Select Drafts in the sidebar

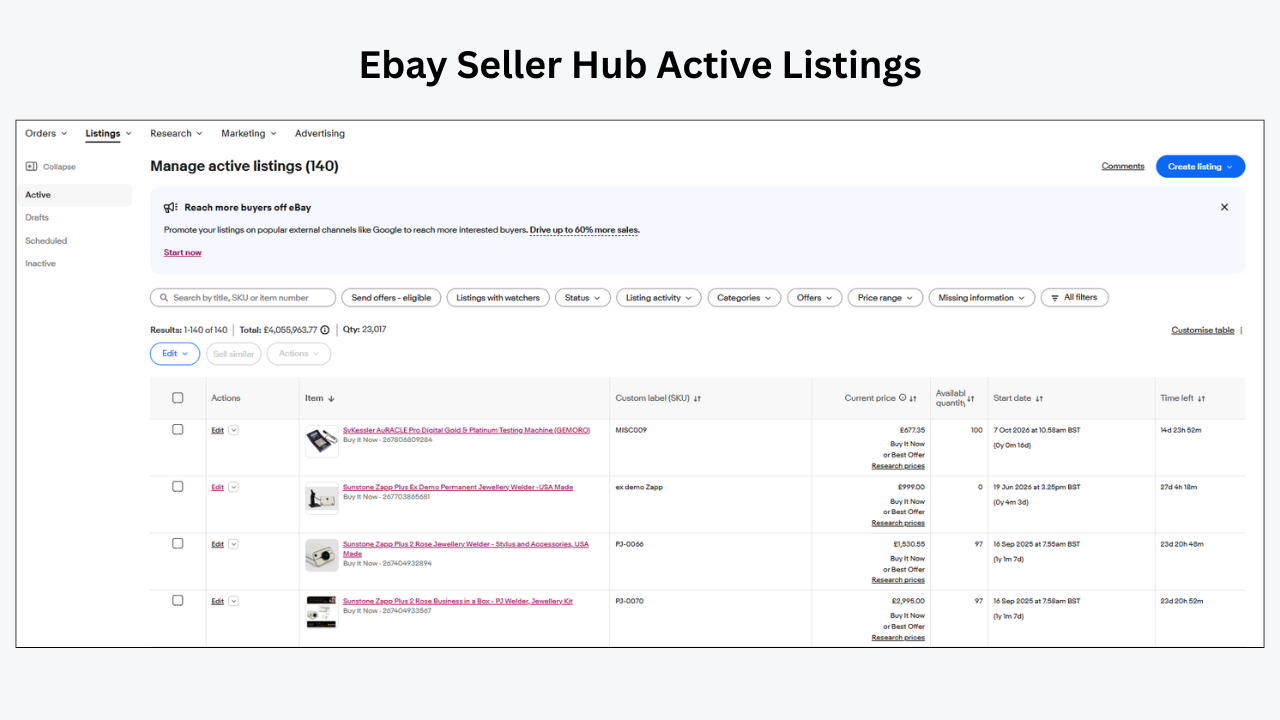pyautogui.click(x=37, y=218)
